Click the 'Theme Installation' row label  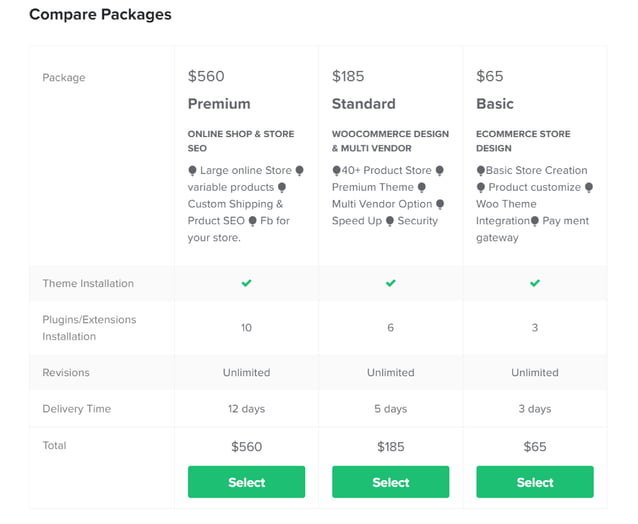[88, 283]
